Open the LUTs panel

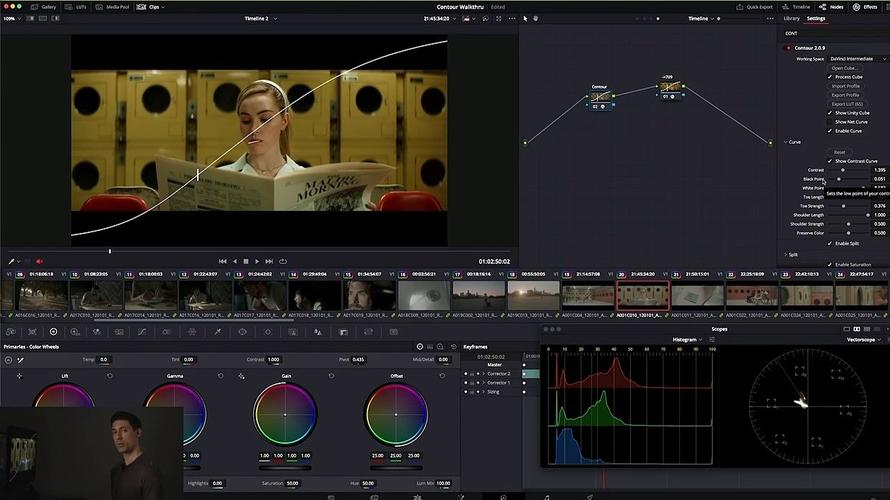coord(76,7)
